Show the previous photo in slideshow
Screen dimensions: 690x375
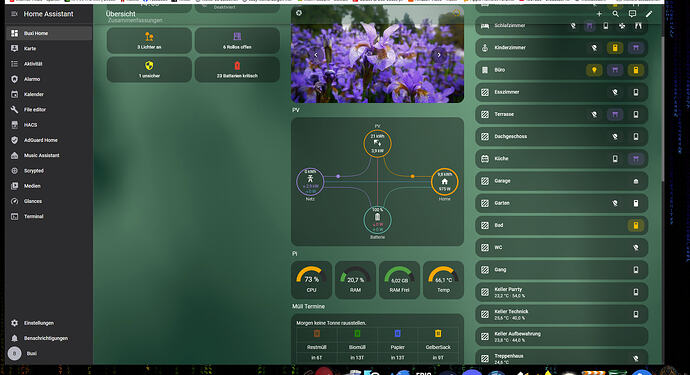tap(316, 55)
